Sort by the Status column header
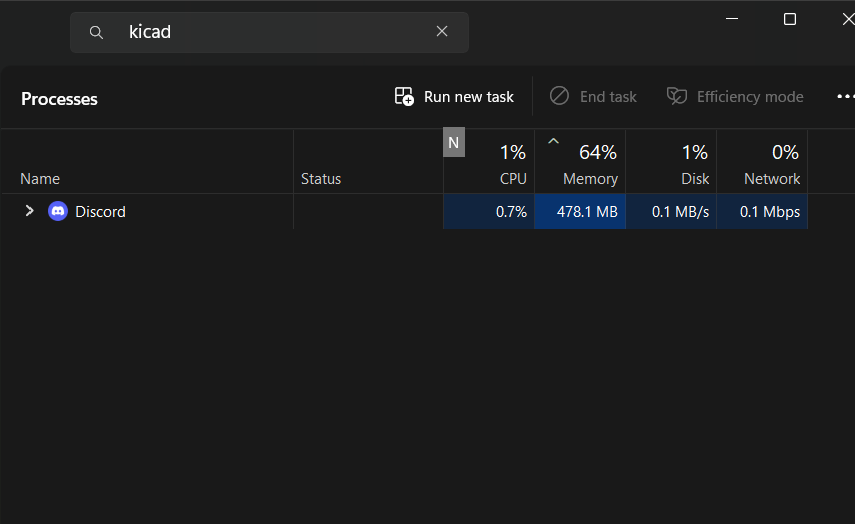 tap(321, 179)
